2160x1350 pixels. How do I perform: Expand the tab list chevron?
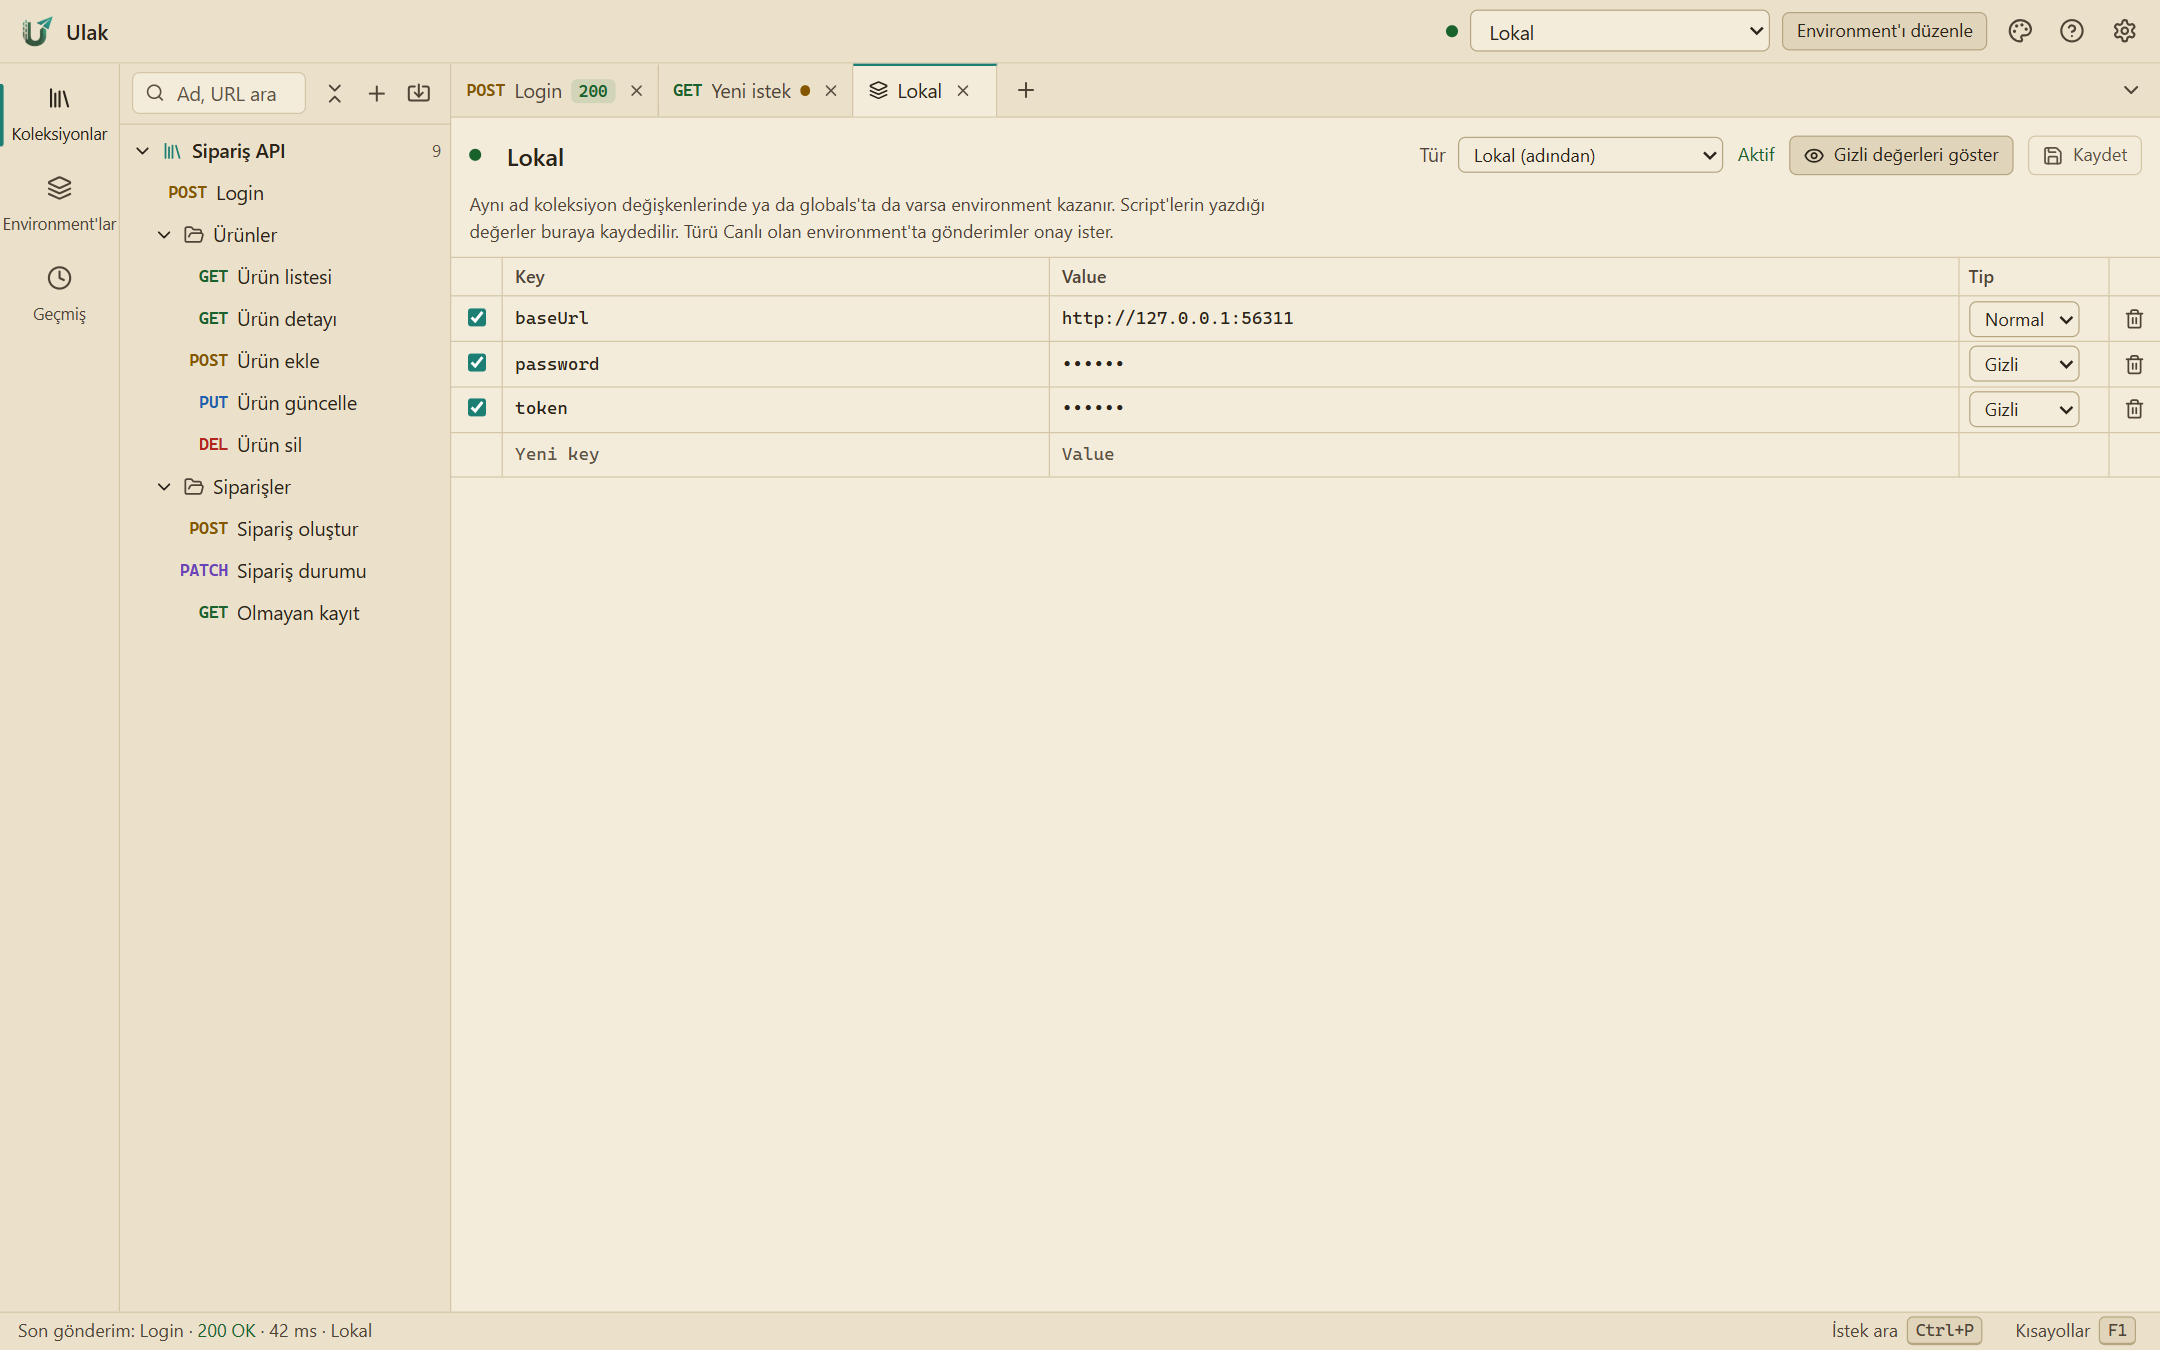coord(2131,90)
